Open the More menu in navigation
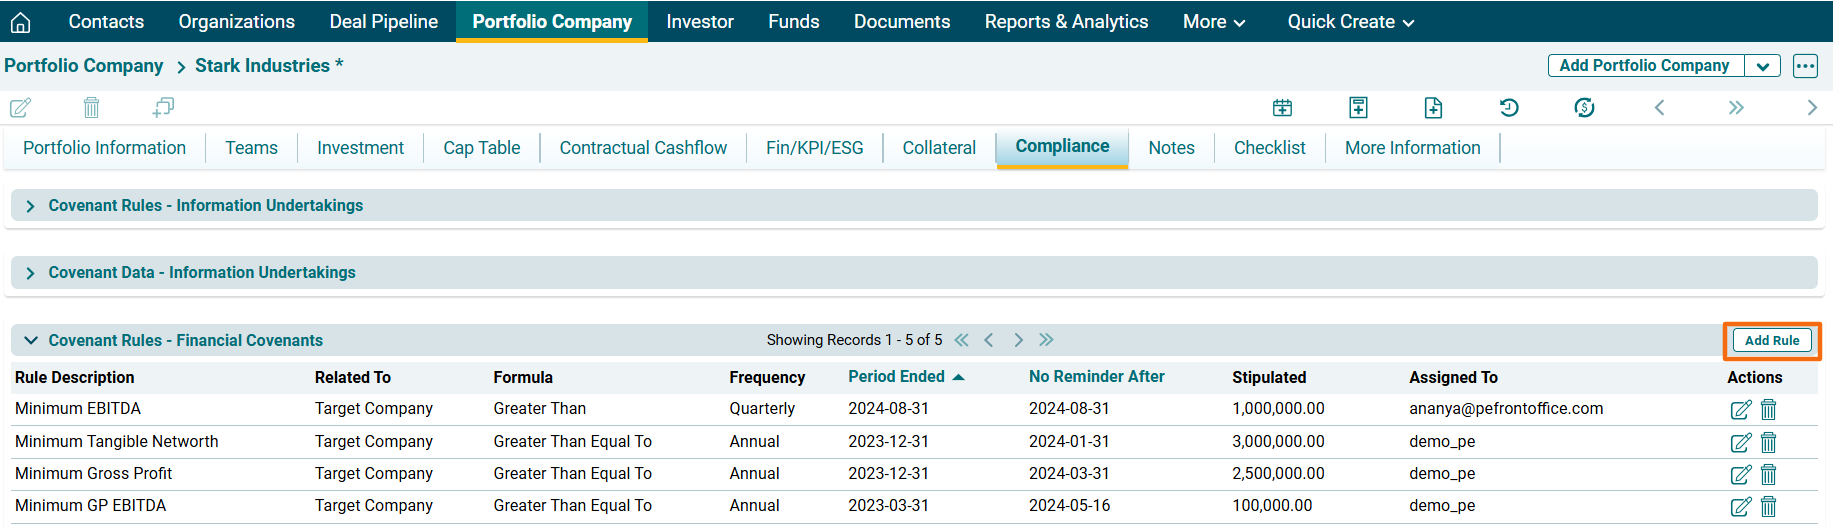Screen dimensions: 1833x527 point(1213,22)
